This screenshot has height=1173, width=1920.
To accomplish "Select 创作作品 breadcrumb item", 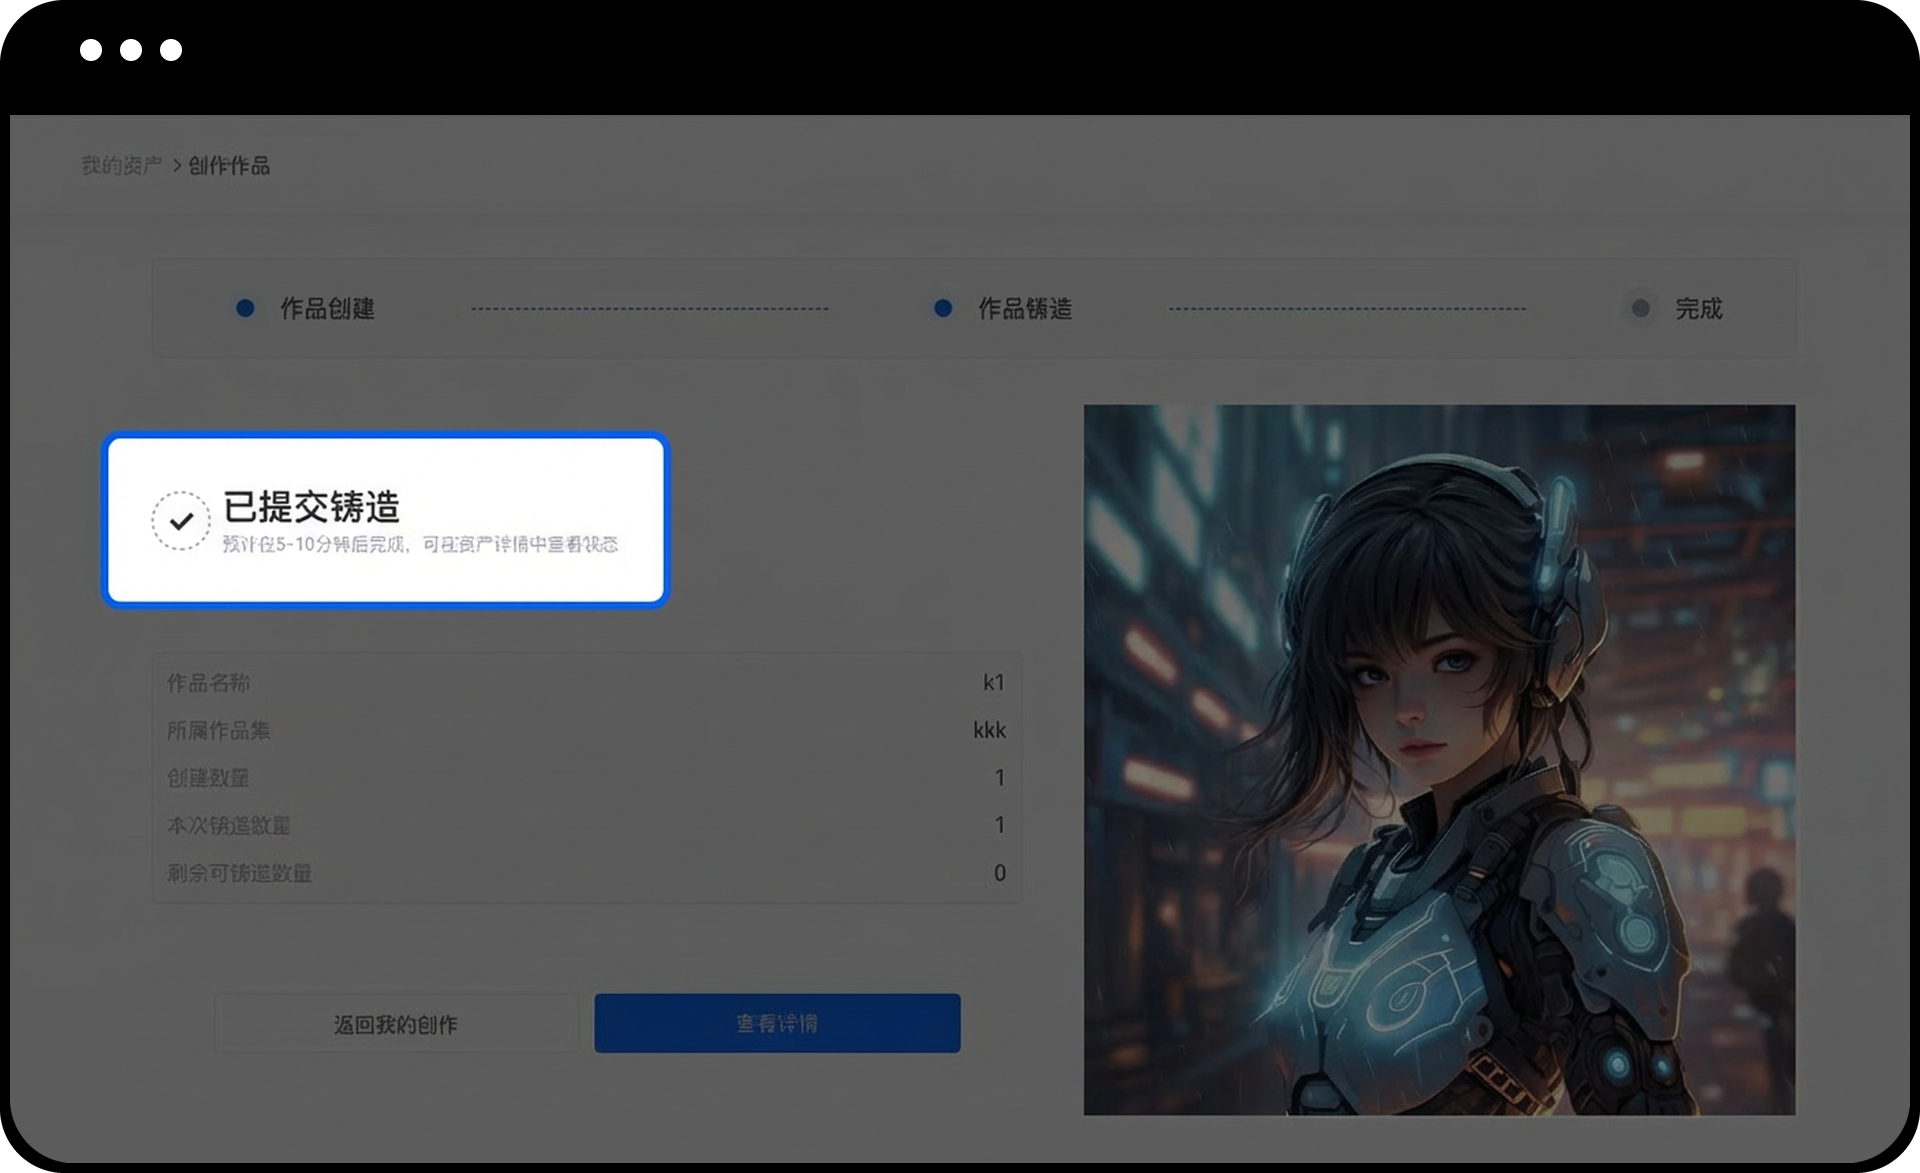I will [229, 165].
